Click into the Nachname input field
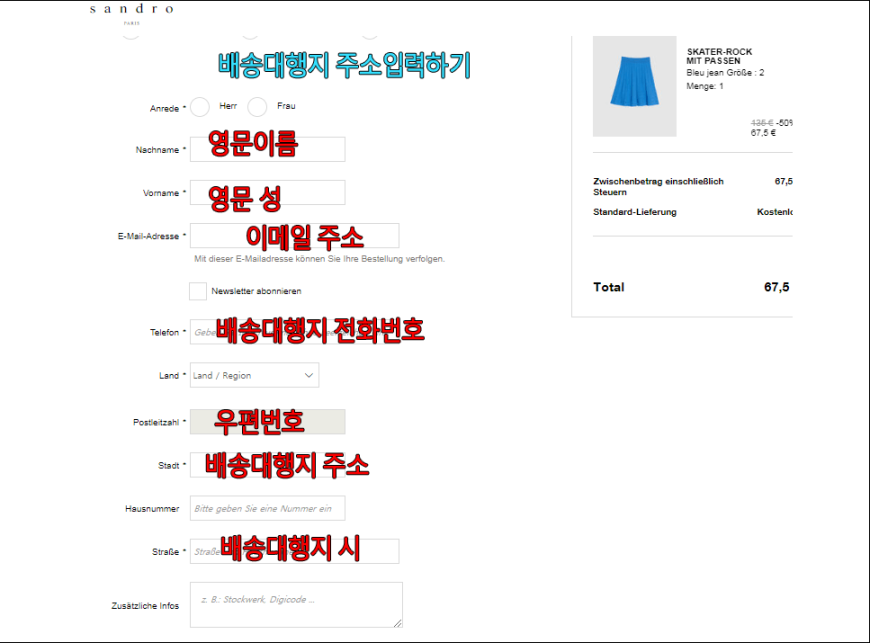The width and height of the screenshot is (870, 643). click(x=267, y=149)
